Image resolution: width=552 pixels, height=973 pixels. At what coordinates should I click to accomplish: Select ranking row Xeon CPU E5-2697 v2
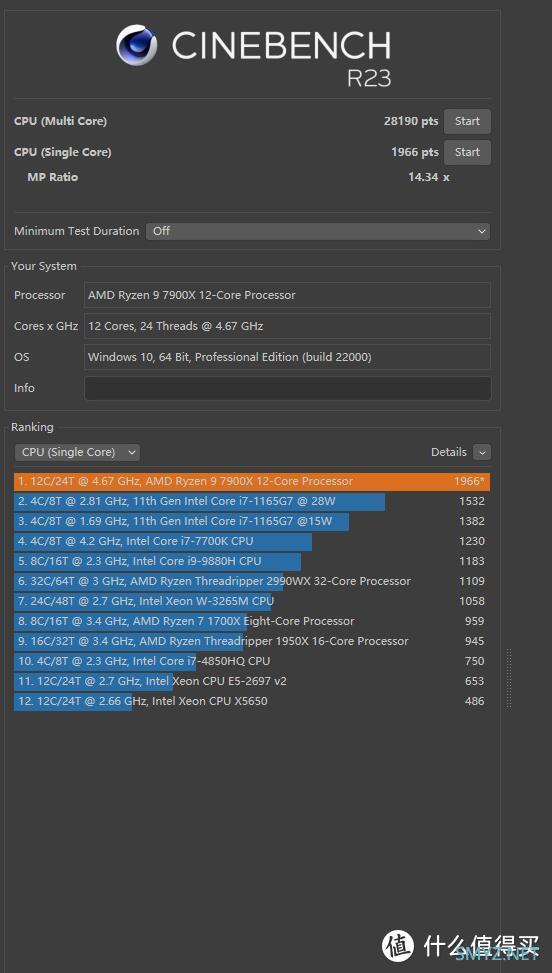(x=252, y=681)
